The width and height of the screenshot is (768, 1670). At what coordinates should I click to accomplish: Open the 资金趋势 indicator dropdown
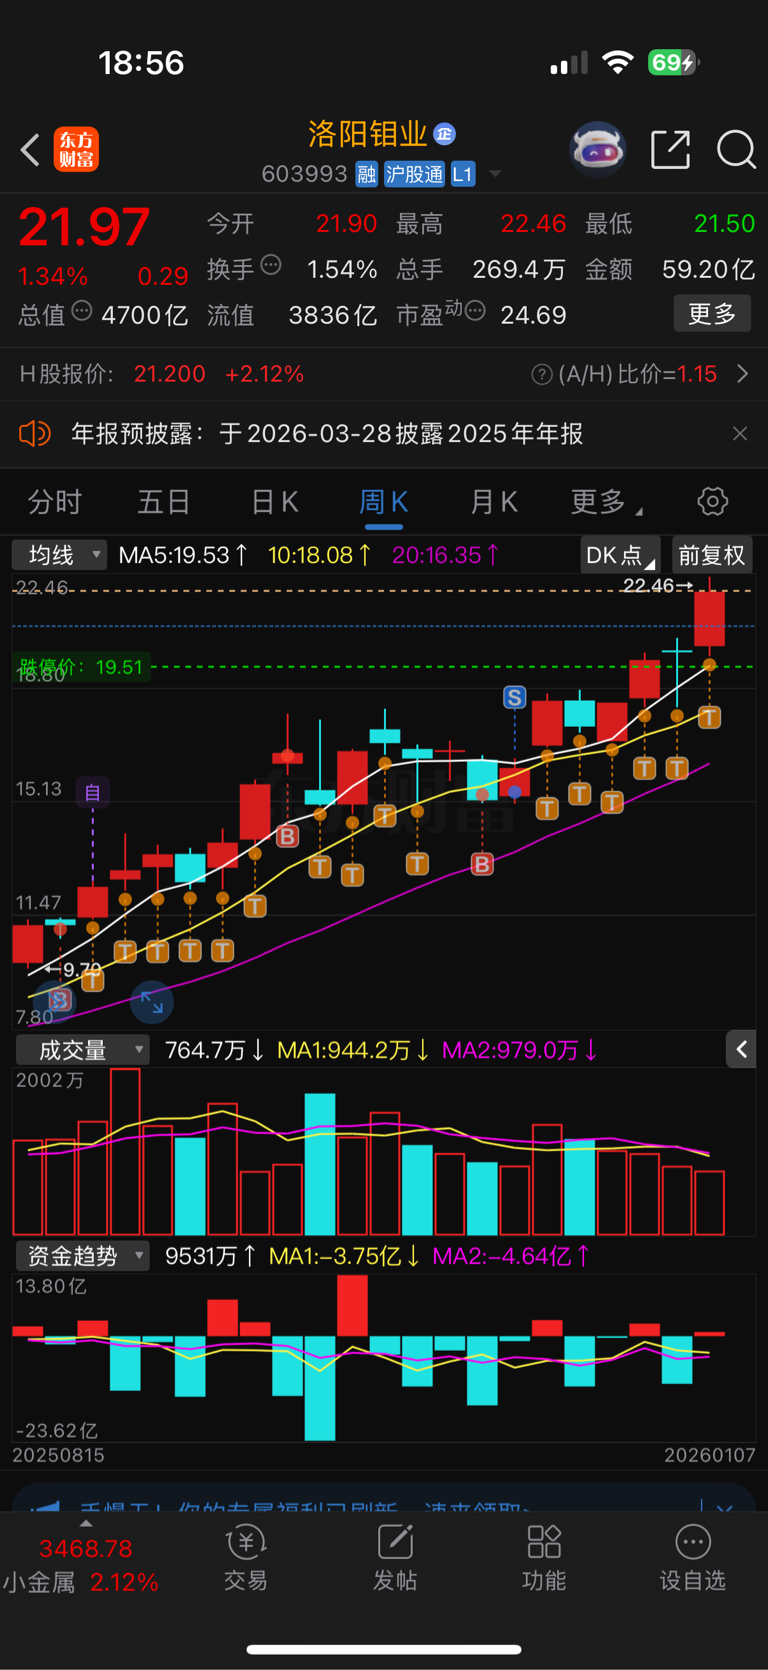pyautogui.click(x=82, y=1256)
